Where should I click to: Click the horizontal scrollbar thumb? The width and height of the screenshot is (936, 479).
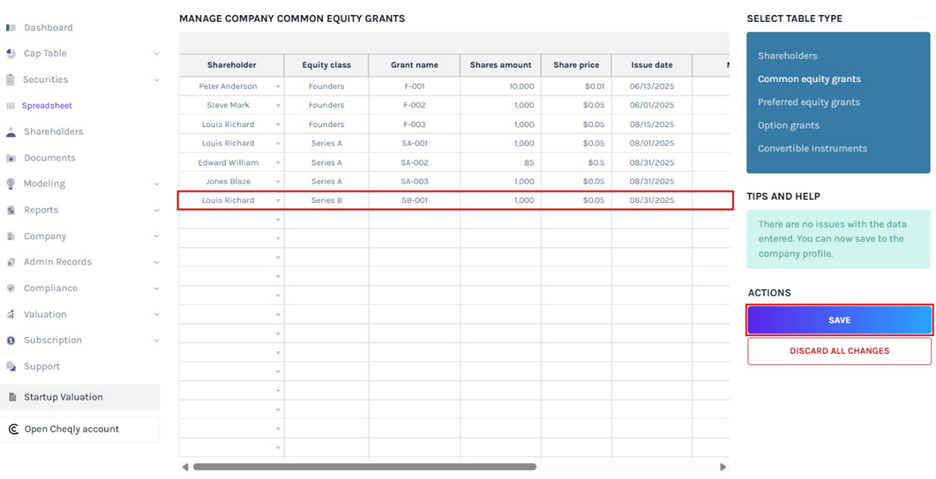tap(365, 467)
